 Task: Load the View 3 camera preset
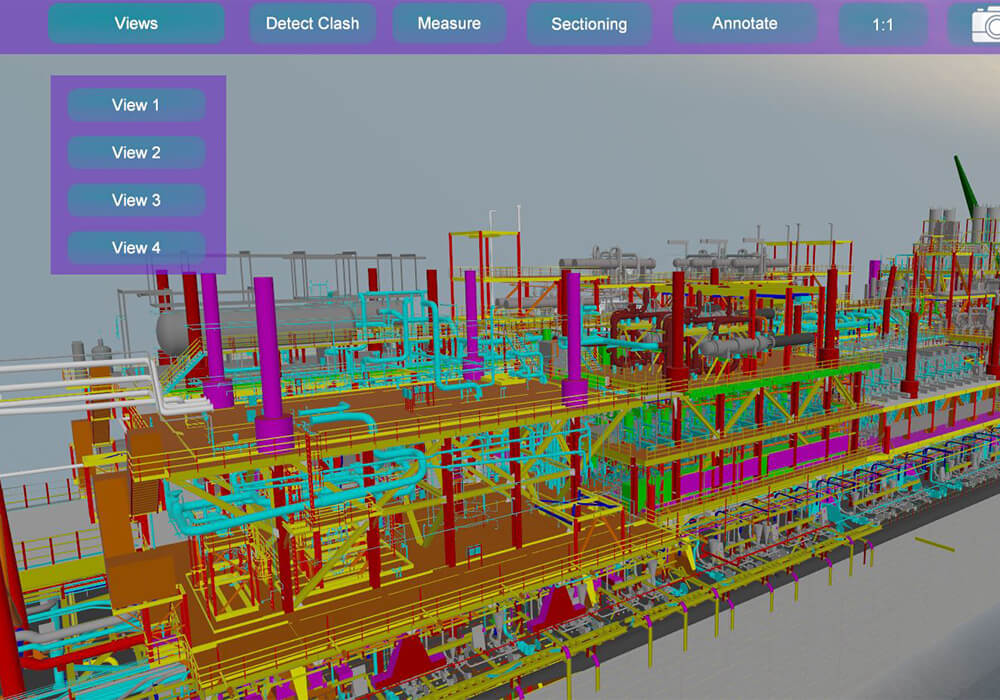coord(136,199)
